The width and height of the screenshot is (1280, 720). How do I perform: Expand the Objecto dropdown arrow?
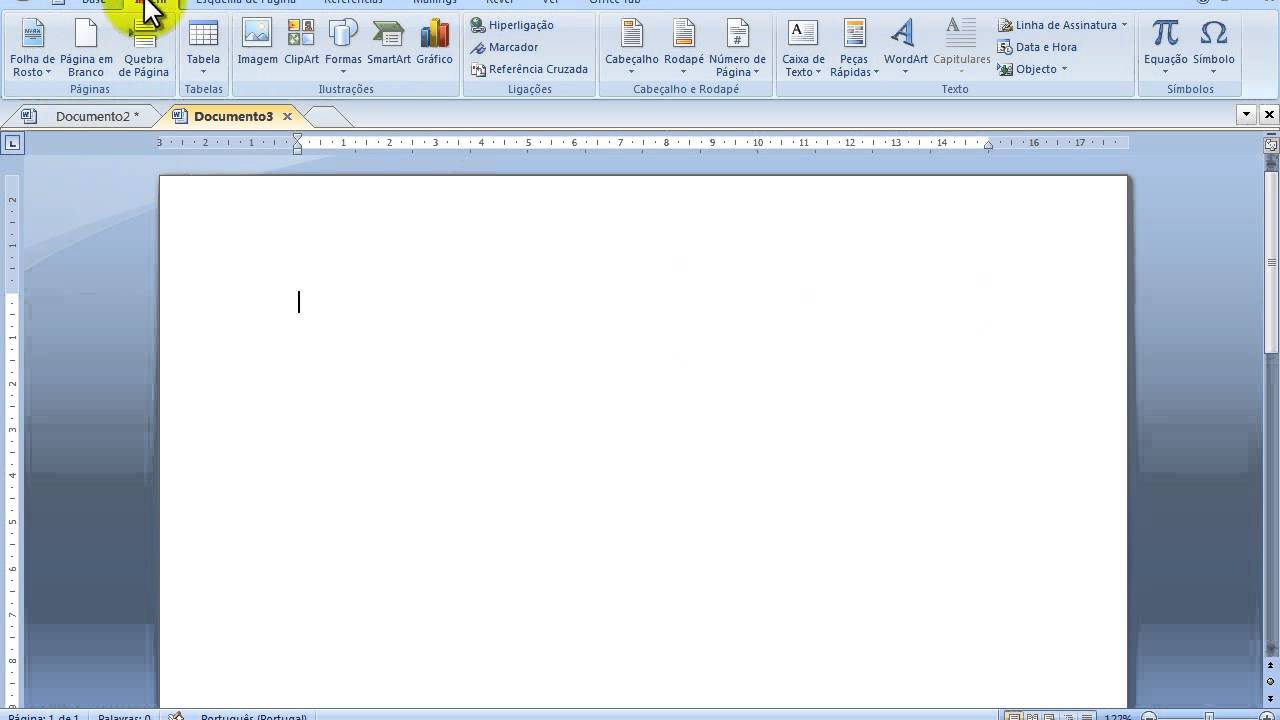(1064, 69)
